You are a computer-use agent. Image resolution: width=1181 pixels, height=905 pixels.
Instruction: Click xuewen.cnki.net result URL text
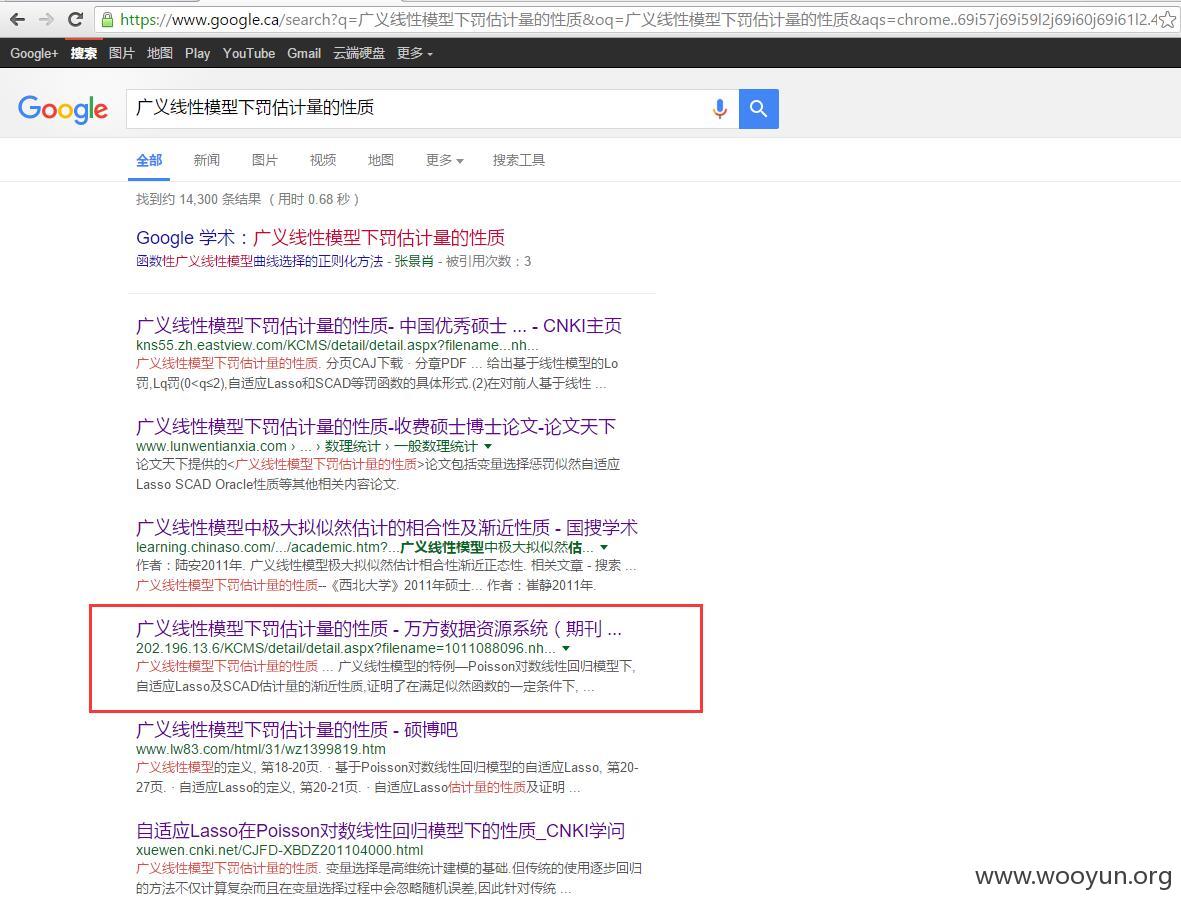279,850
